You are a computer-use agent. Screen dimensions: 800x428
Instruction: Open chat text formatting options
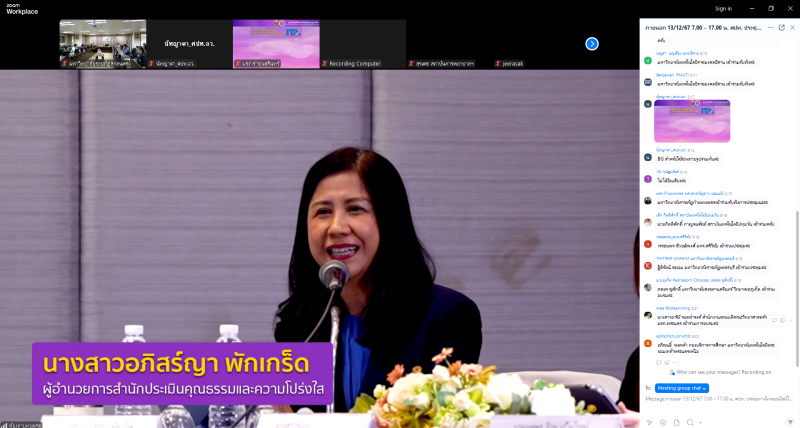(648, 421)
